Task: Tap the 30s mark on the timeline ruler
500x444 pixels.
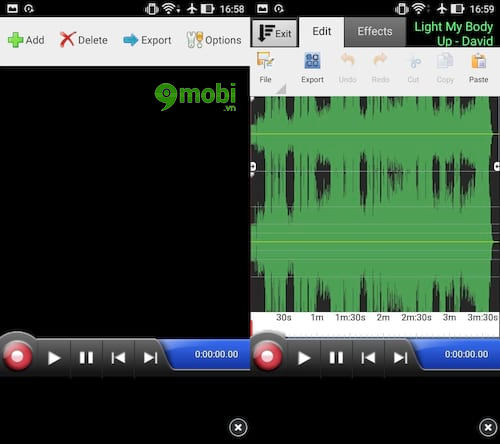Action: (x=284, y=317)
